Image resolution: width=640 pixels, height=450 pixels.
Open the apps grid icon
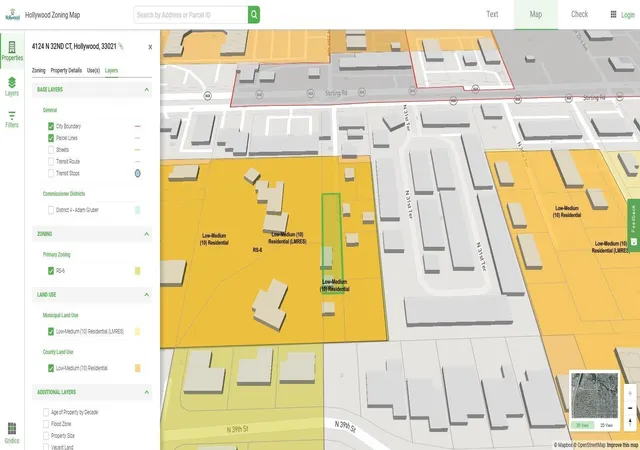pyautogui.click(x=613, y=14)
